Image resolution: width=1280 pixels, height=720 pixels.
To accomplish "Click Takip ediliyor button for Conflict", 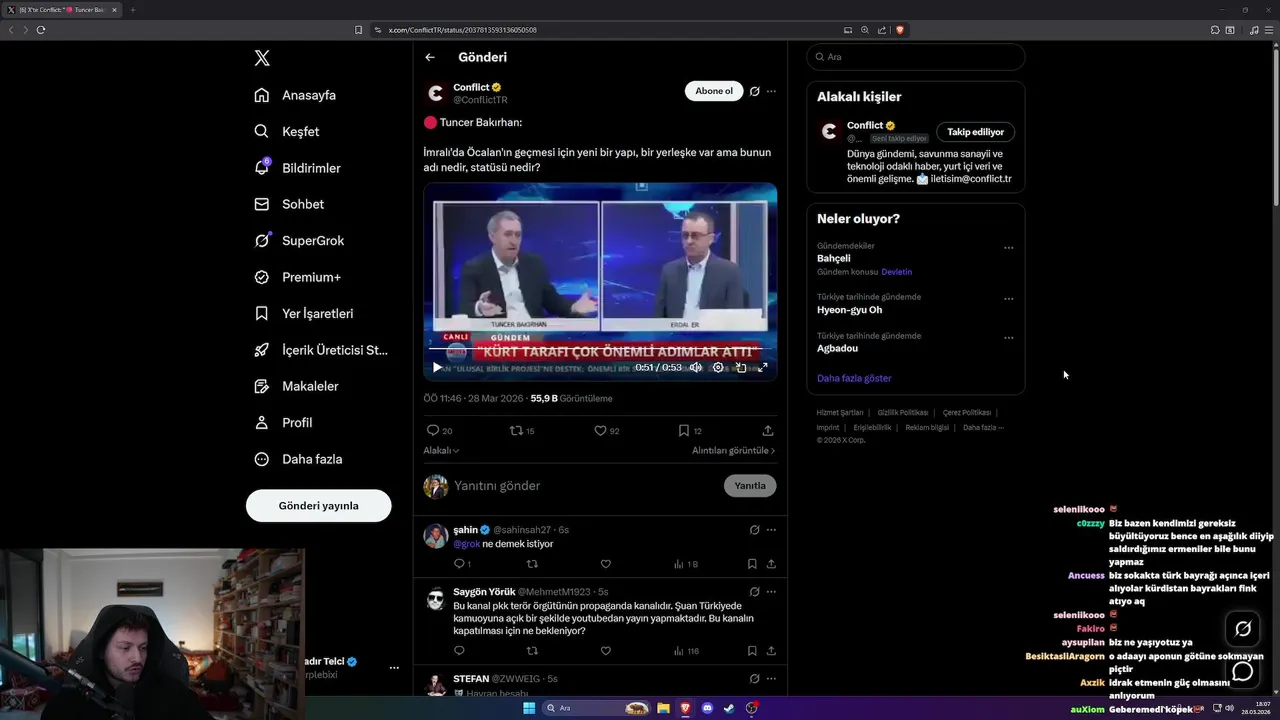I will tap(975, 132).
